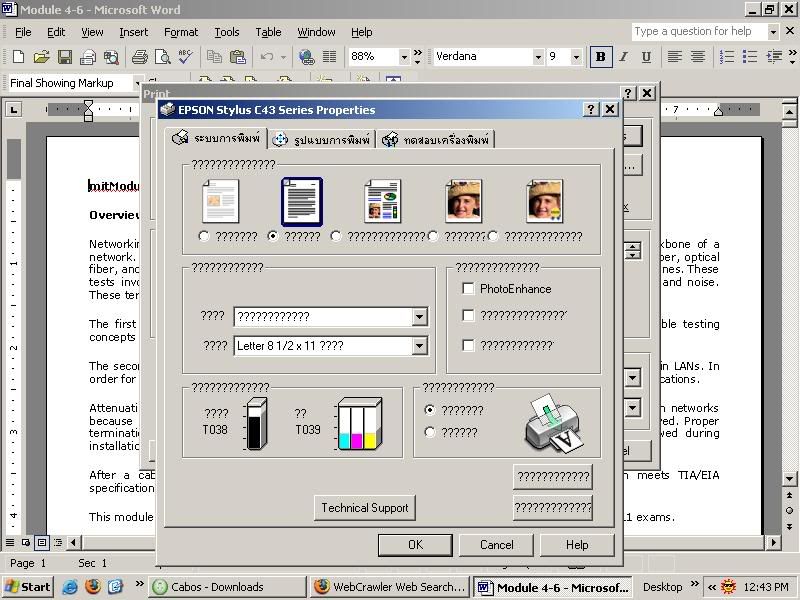Click the Bullets list icon
This screenshot has width=800, height=600.
pos(749,57)
